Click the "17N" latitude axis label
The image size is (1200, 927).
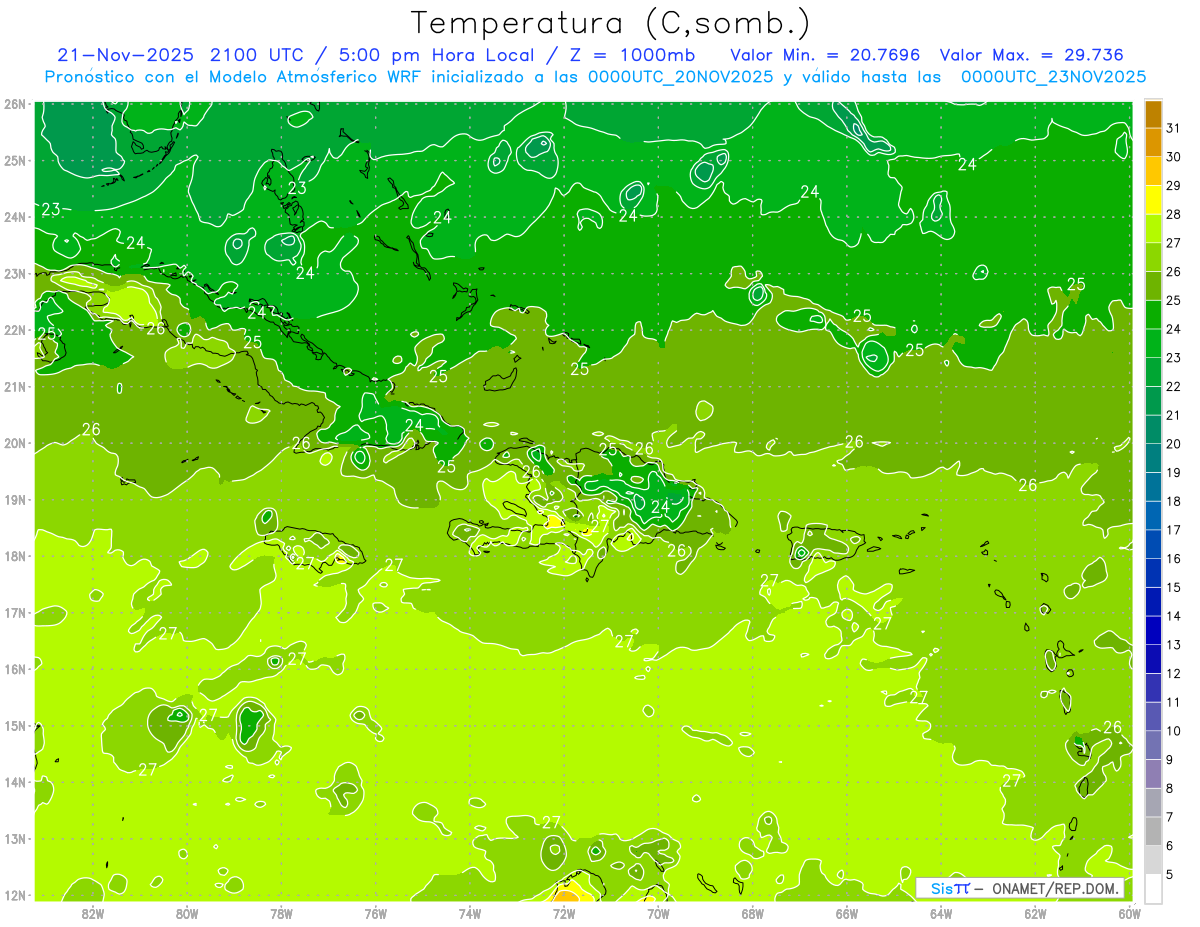pos(14,612)
